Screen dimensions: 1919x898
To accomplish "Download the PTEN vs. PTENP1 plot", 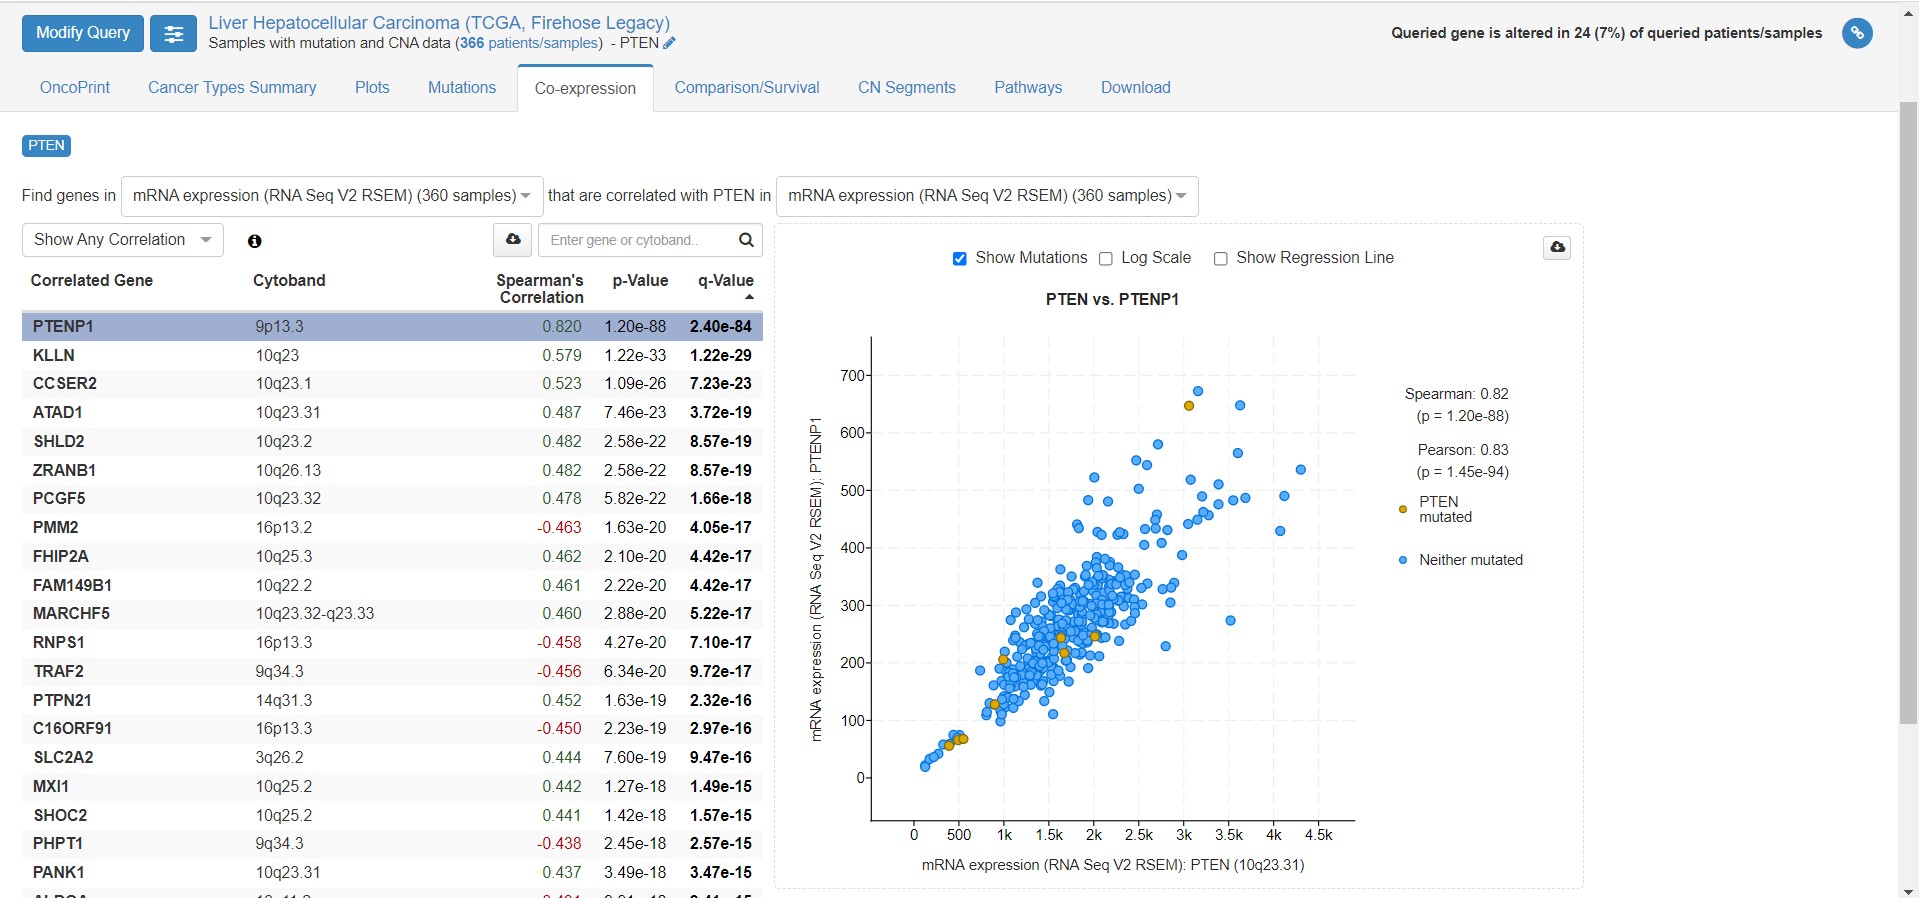I will click(1557, 247).
